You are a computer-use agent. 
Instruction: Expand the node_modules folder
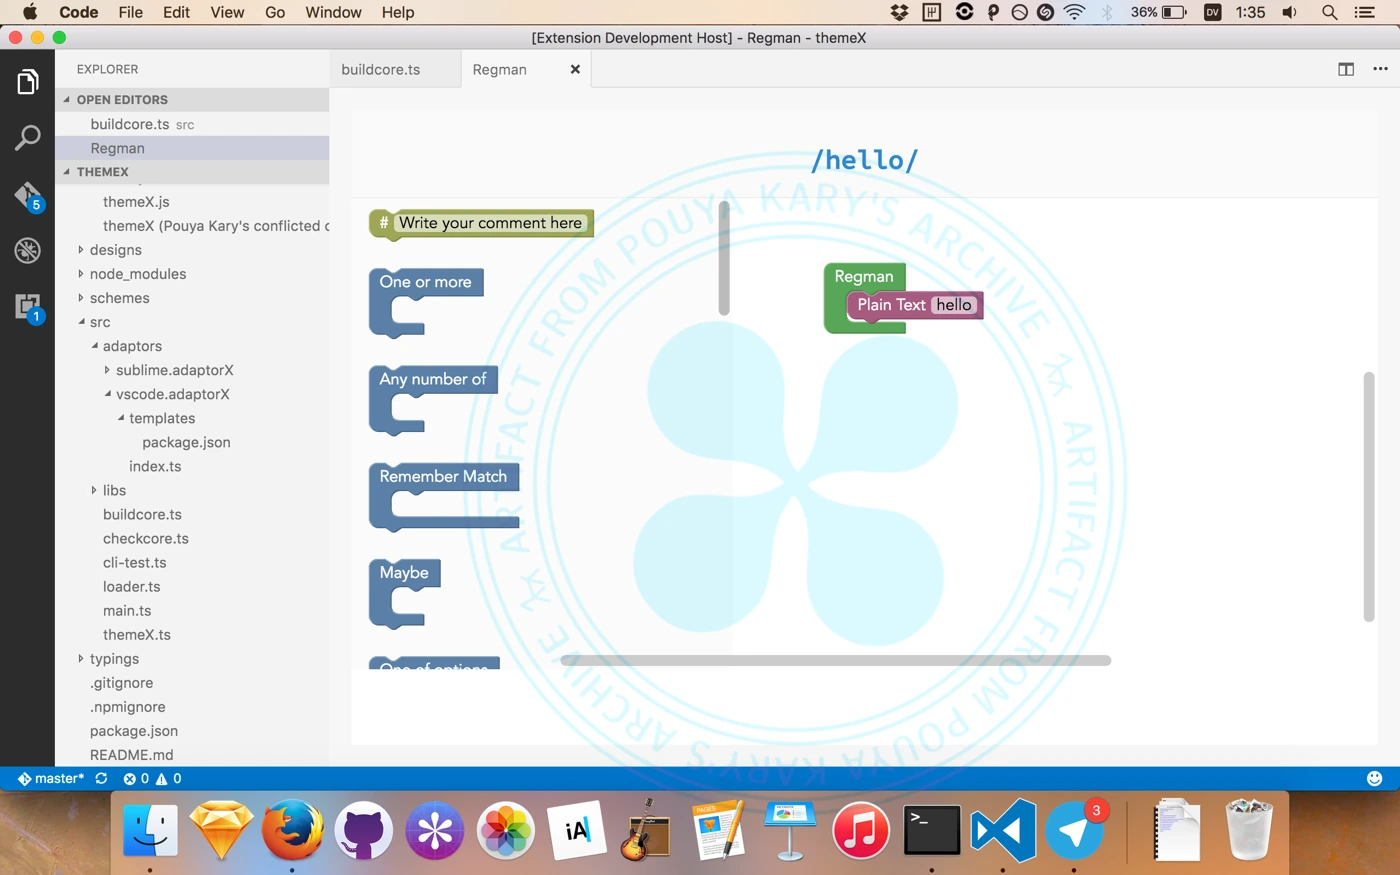137,274
